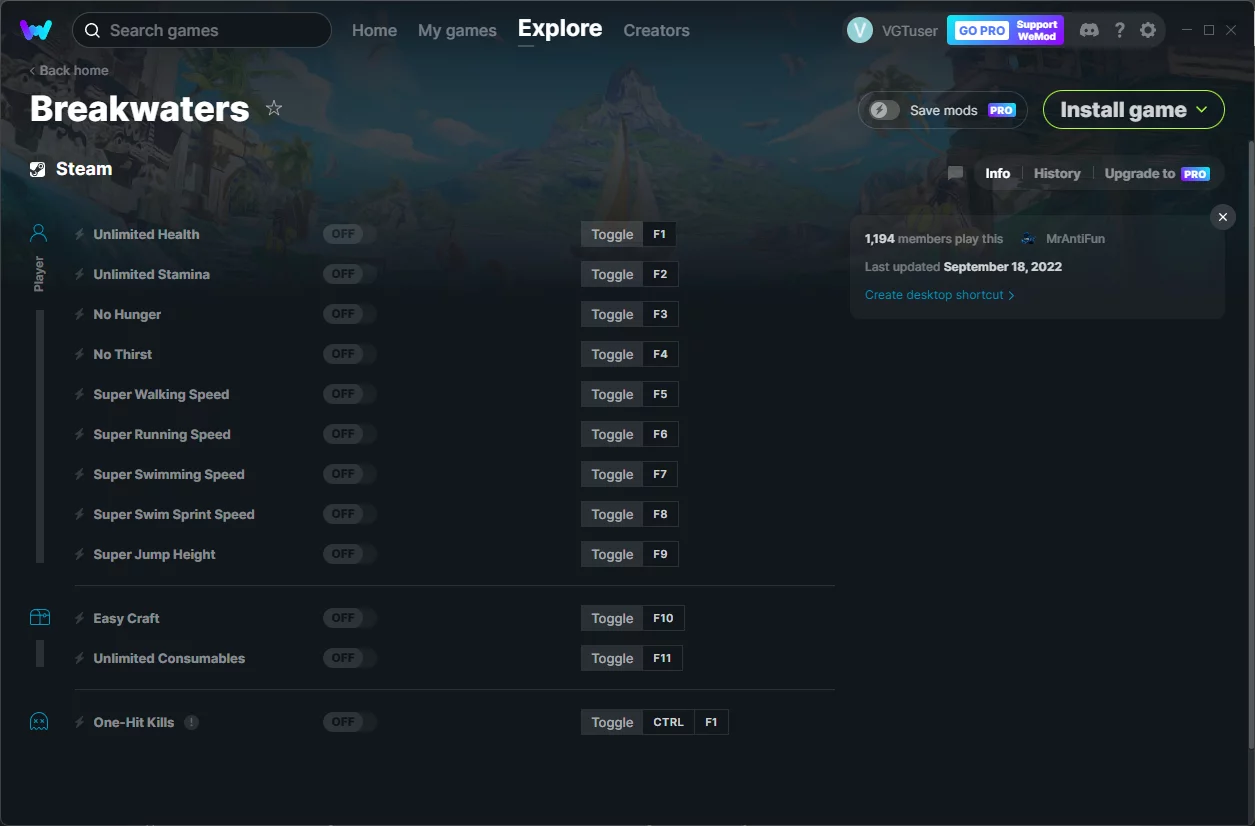This screenshot has height=826, width=1255.
Task: Open Discord via the Discord icon
Action: 1089,30
